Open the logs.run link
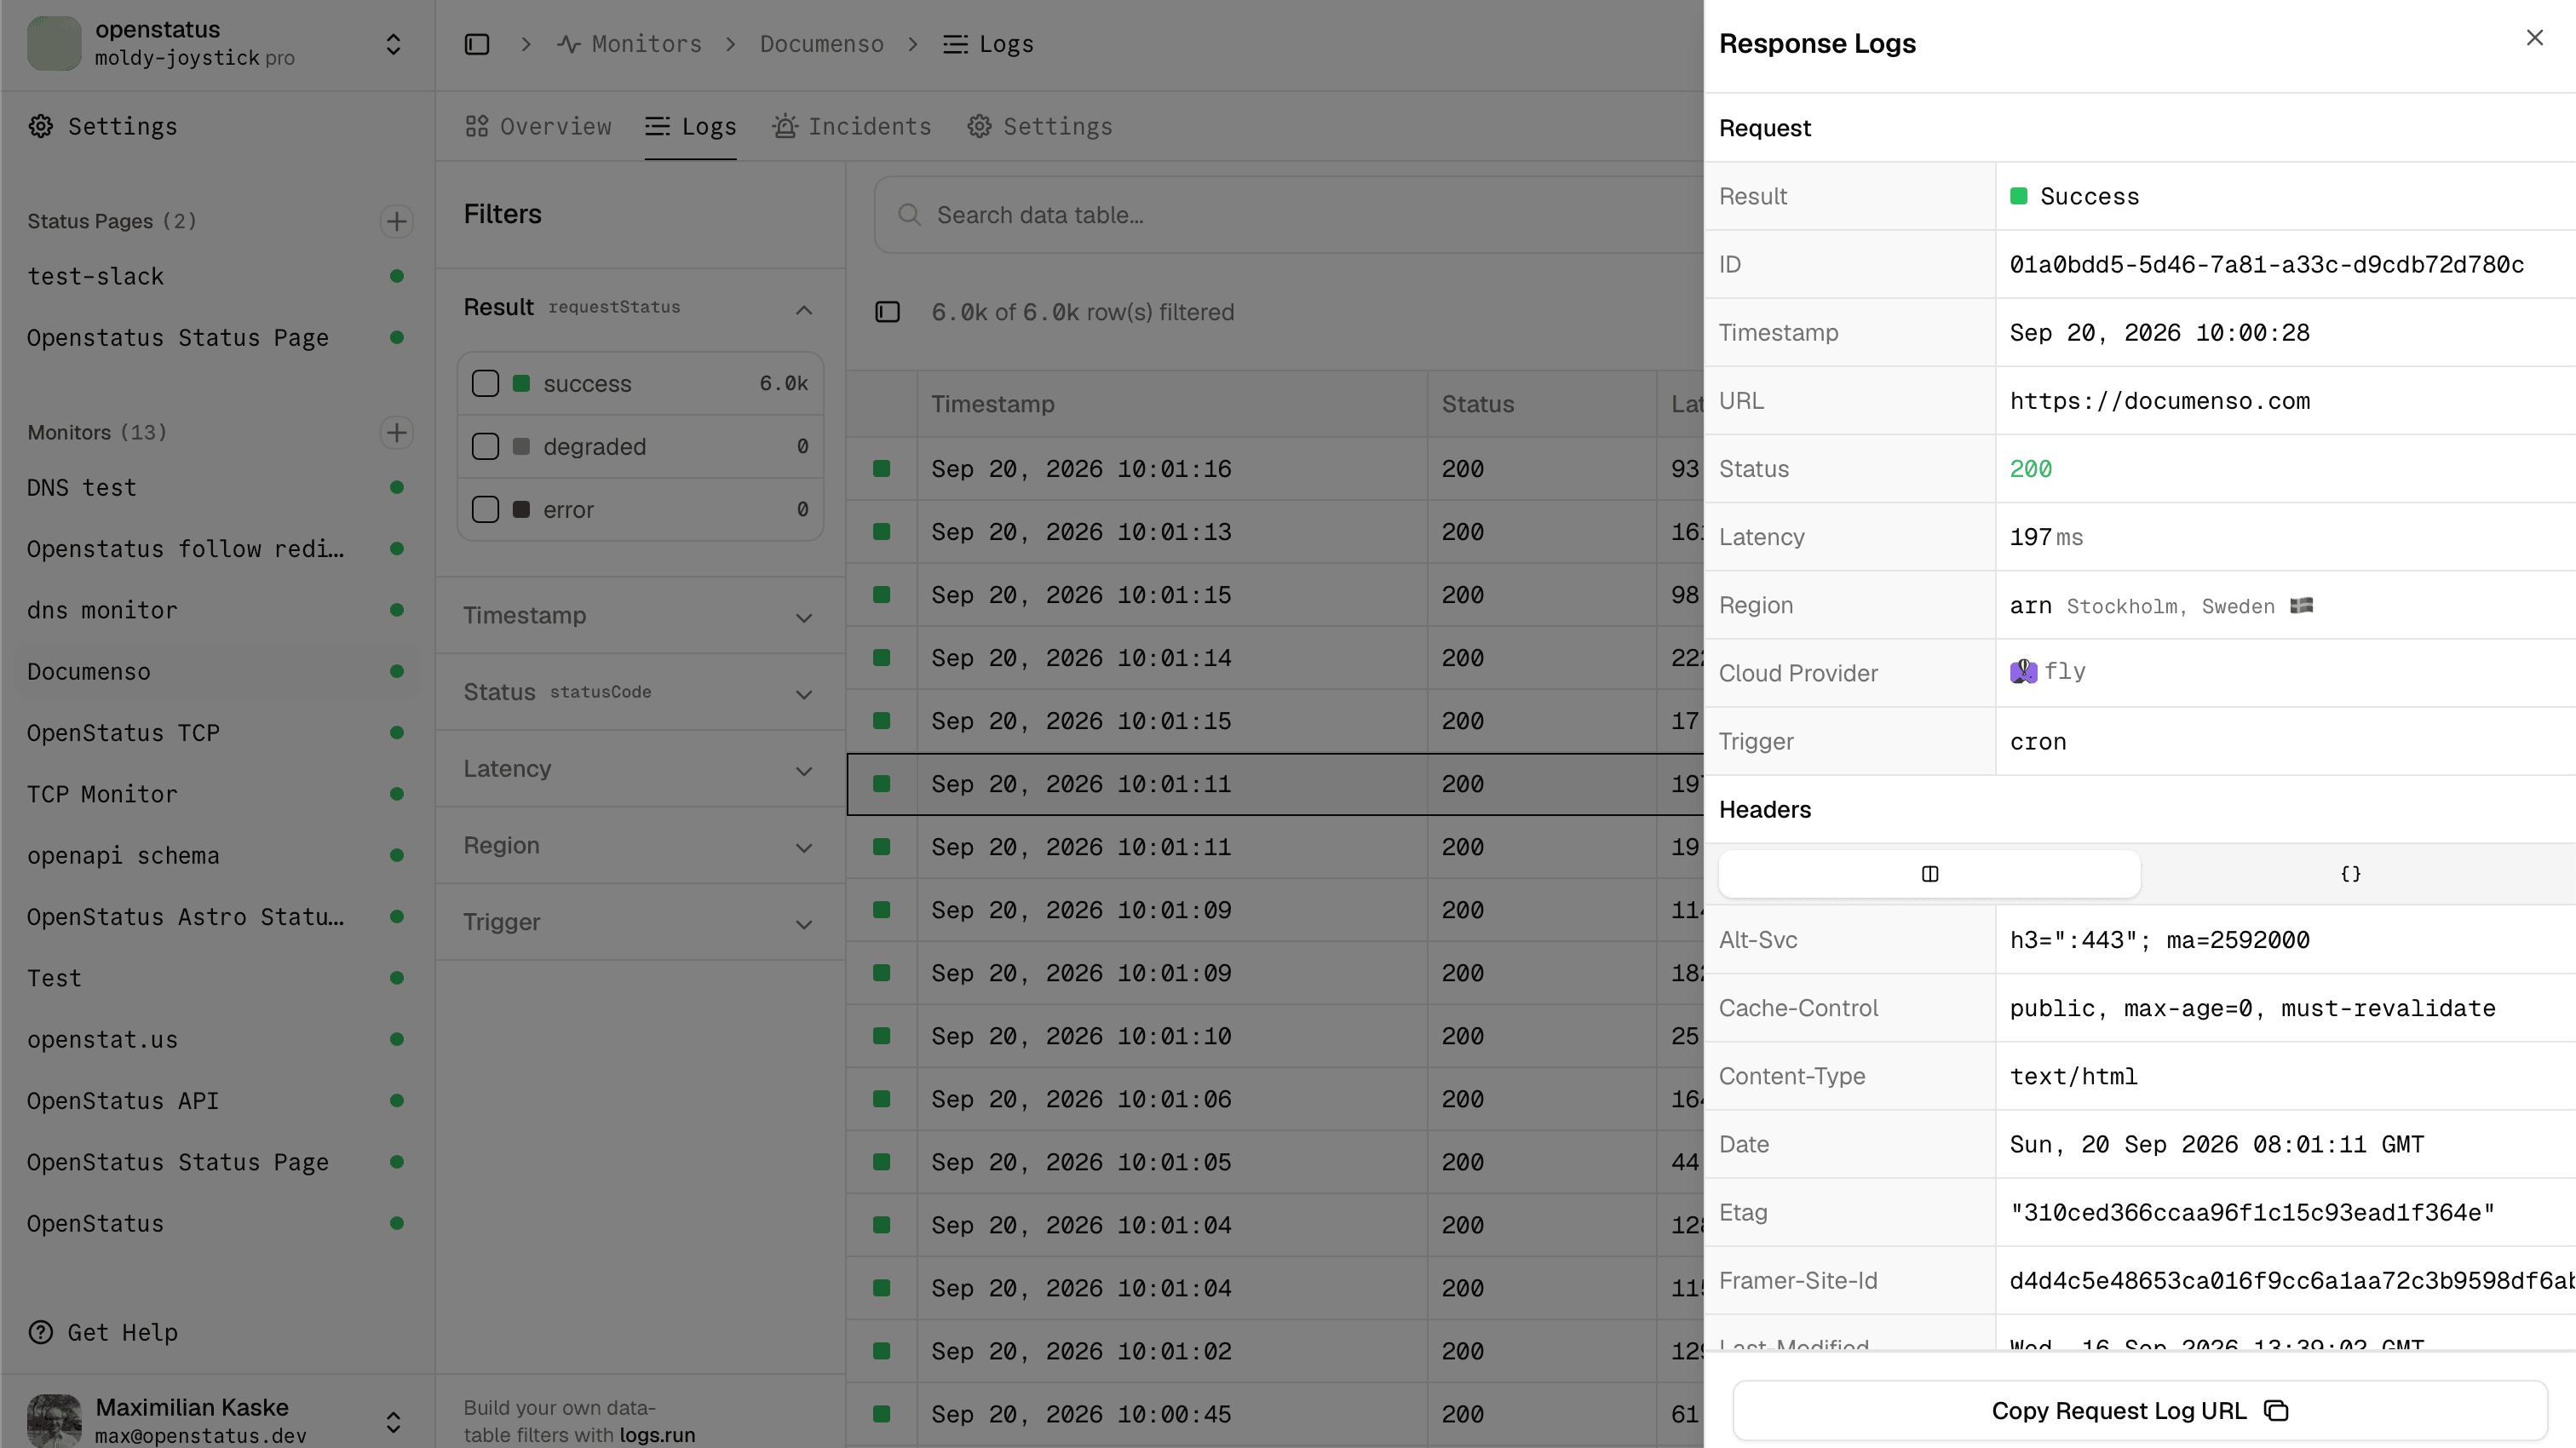2576x1448 pixels. 657,1434
